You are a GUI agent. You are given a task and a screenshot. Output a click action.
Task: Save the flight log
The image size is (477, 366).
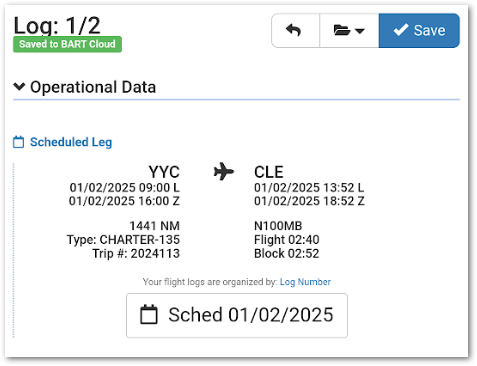[419, 31]
